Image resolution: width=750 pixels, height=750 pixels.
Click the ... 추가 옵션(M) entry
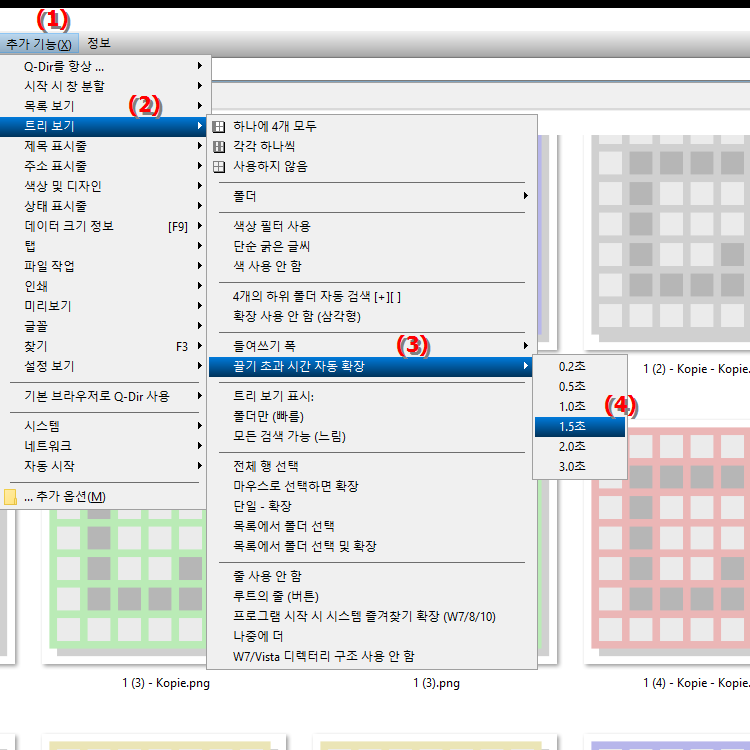[103, 496]
